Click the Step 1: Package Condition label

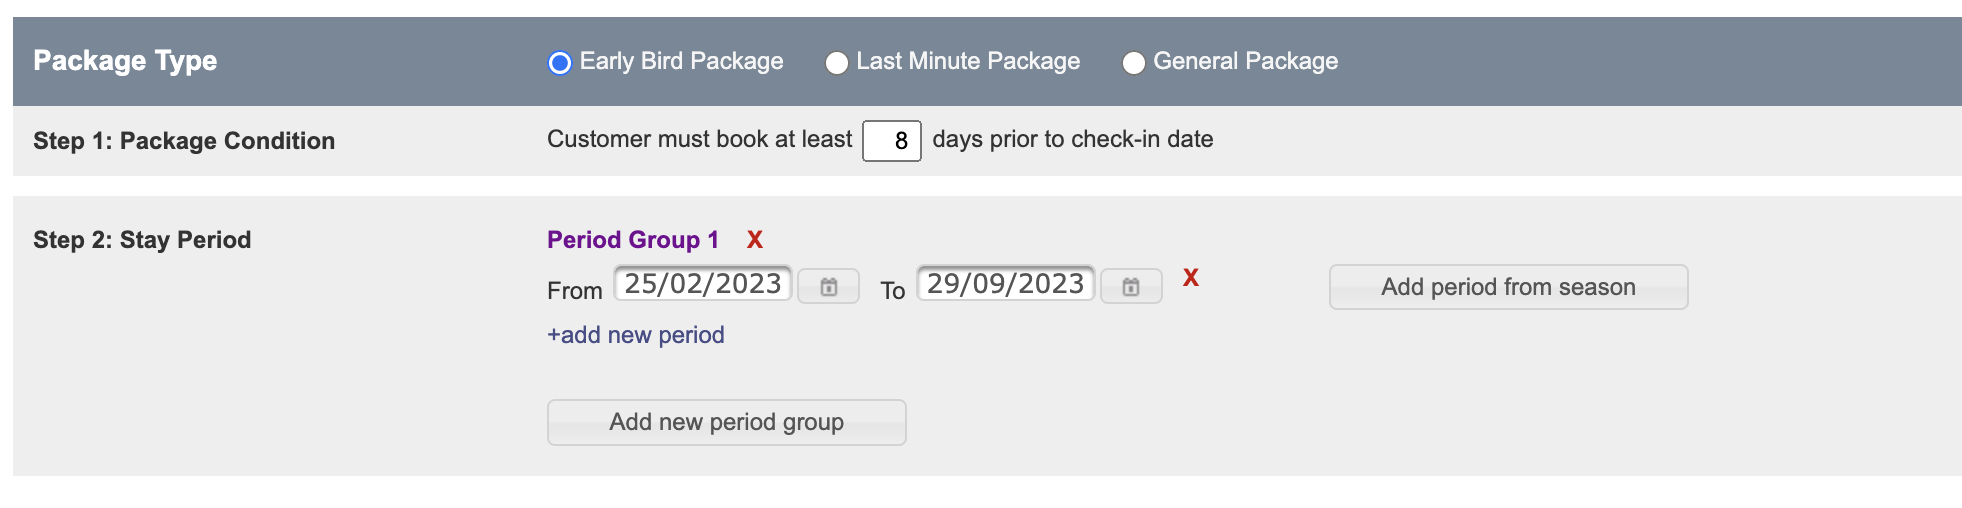184,141
